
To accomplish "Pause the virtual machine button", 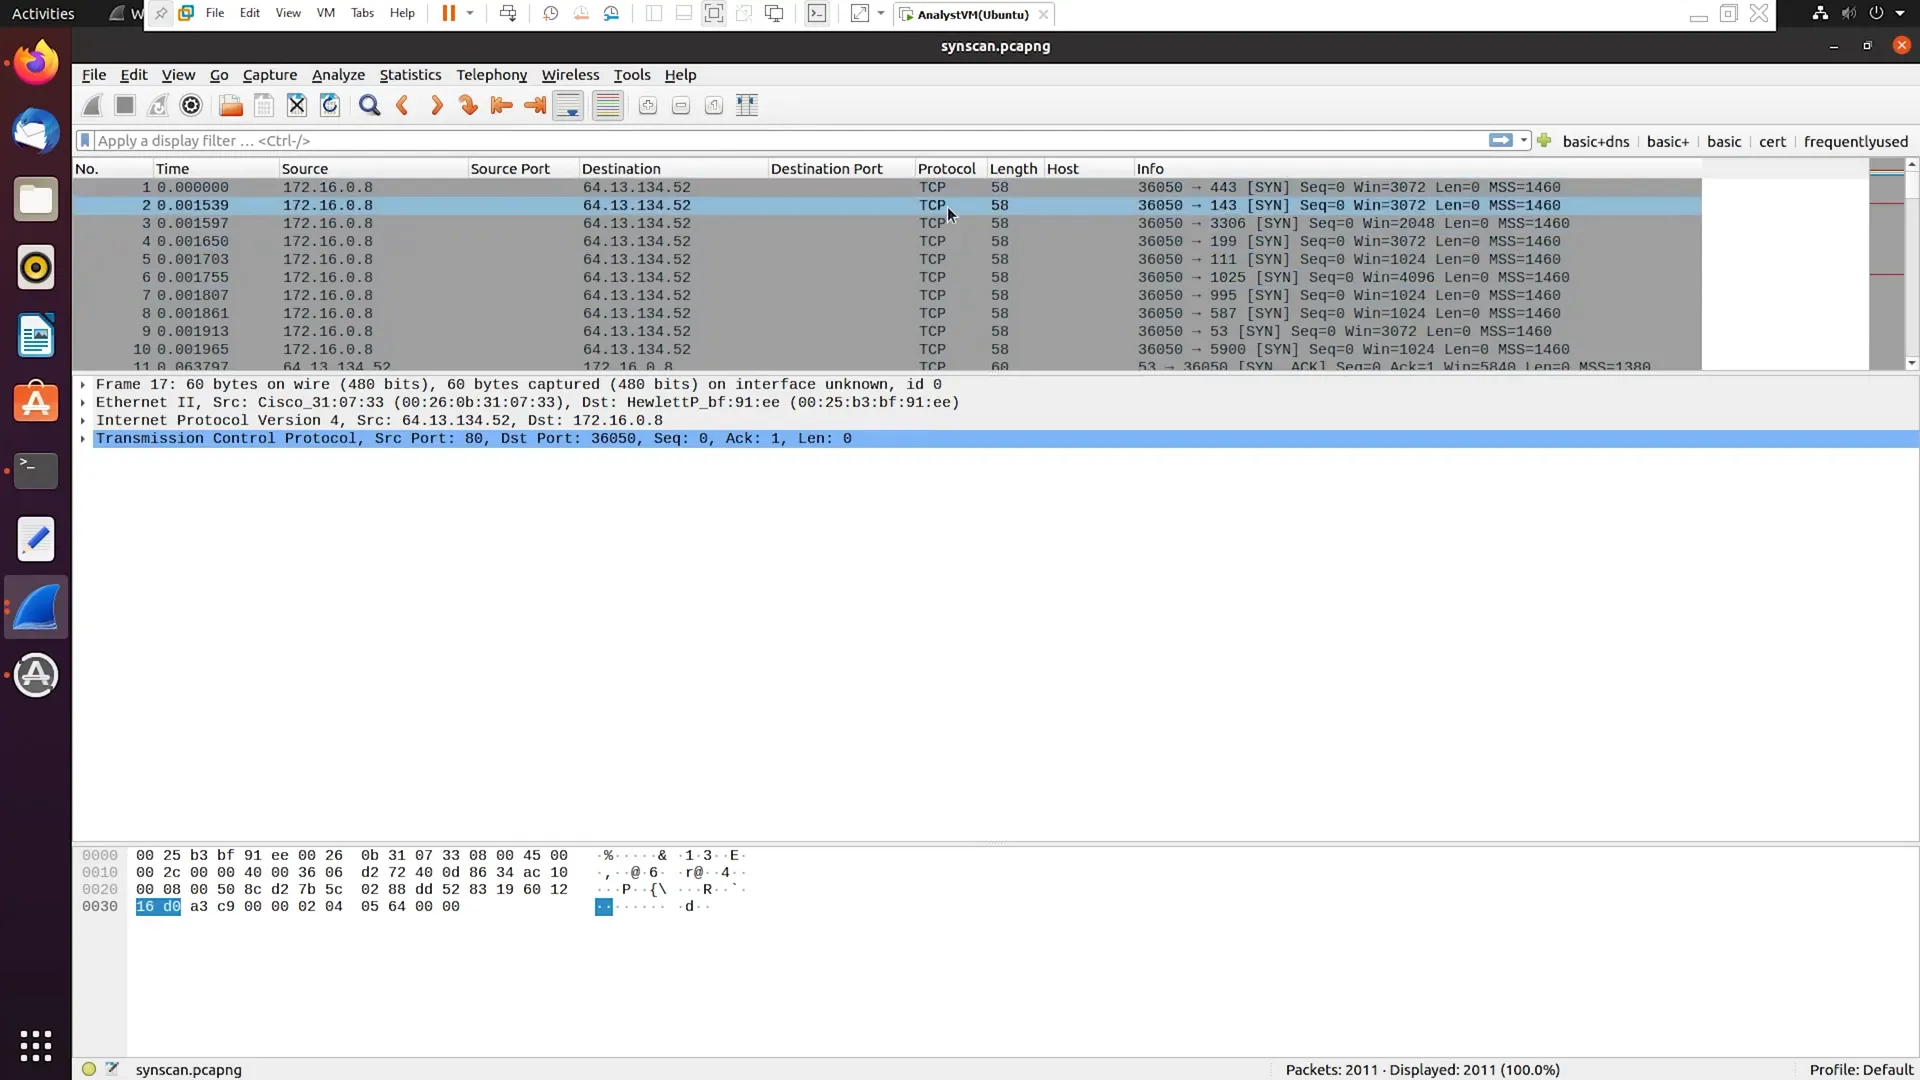I will coord(449,14).
